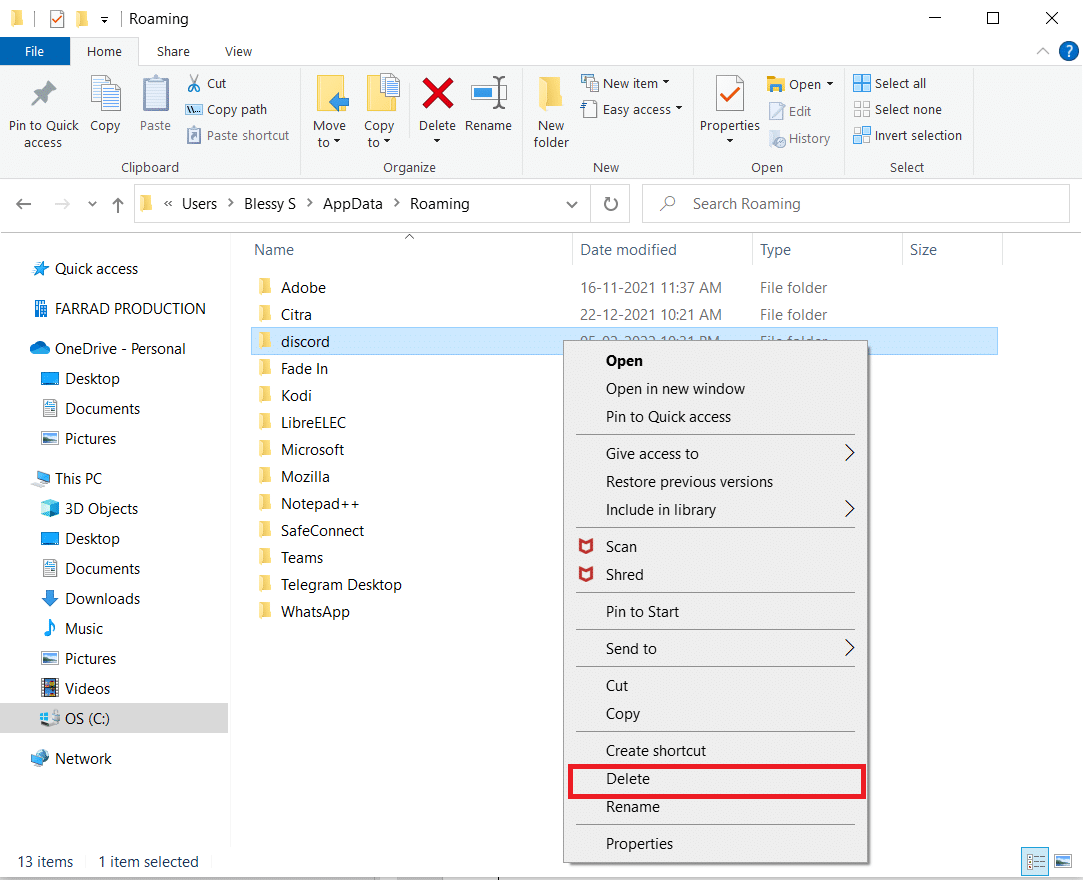The height and width of the screenshot is (880, 1083).
Task: Click Select all in the ribbon
Action: (x=890, y=83)
